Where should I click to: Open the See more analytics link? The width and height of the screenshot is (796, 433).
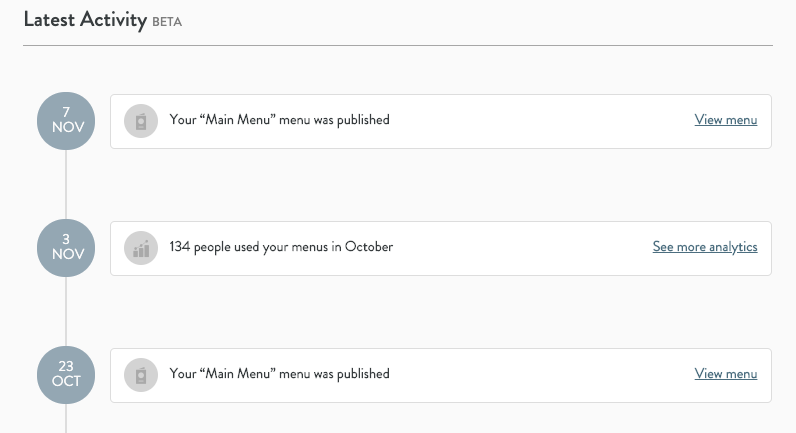pos(705,247)
